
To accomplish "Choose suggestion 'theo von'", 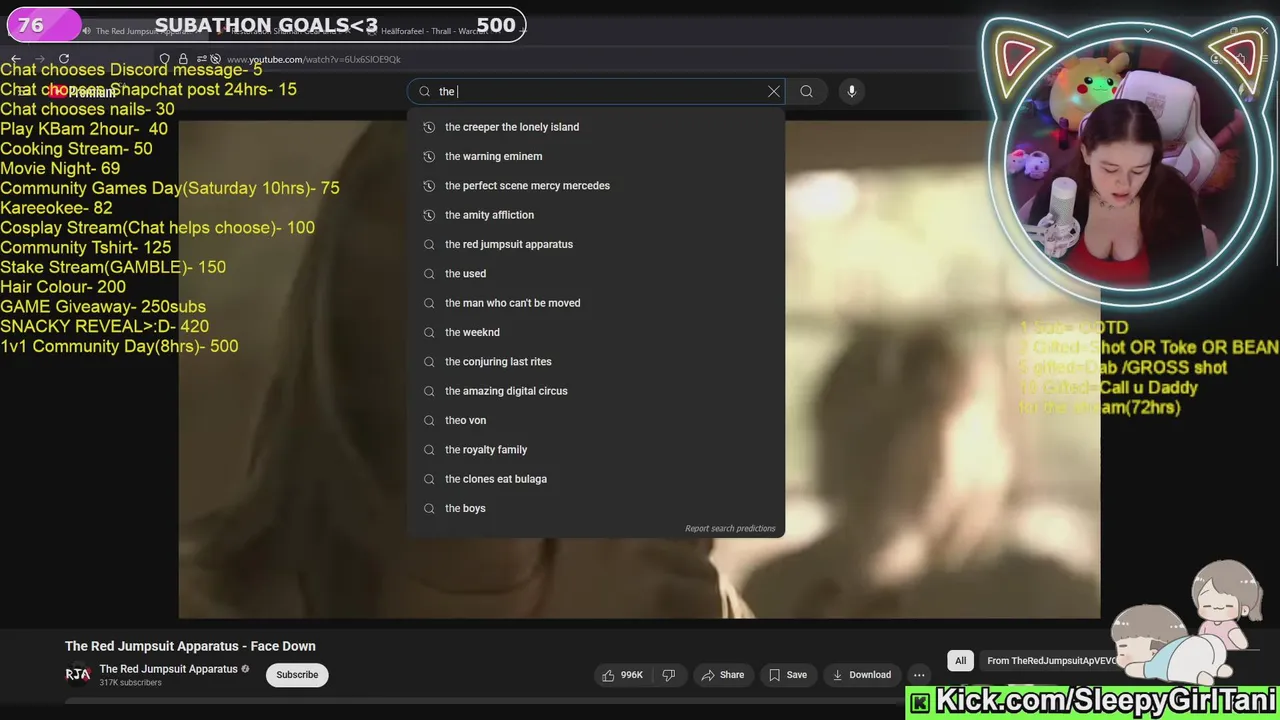I will click(596, 420).
